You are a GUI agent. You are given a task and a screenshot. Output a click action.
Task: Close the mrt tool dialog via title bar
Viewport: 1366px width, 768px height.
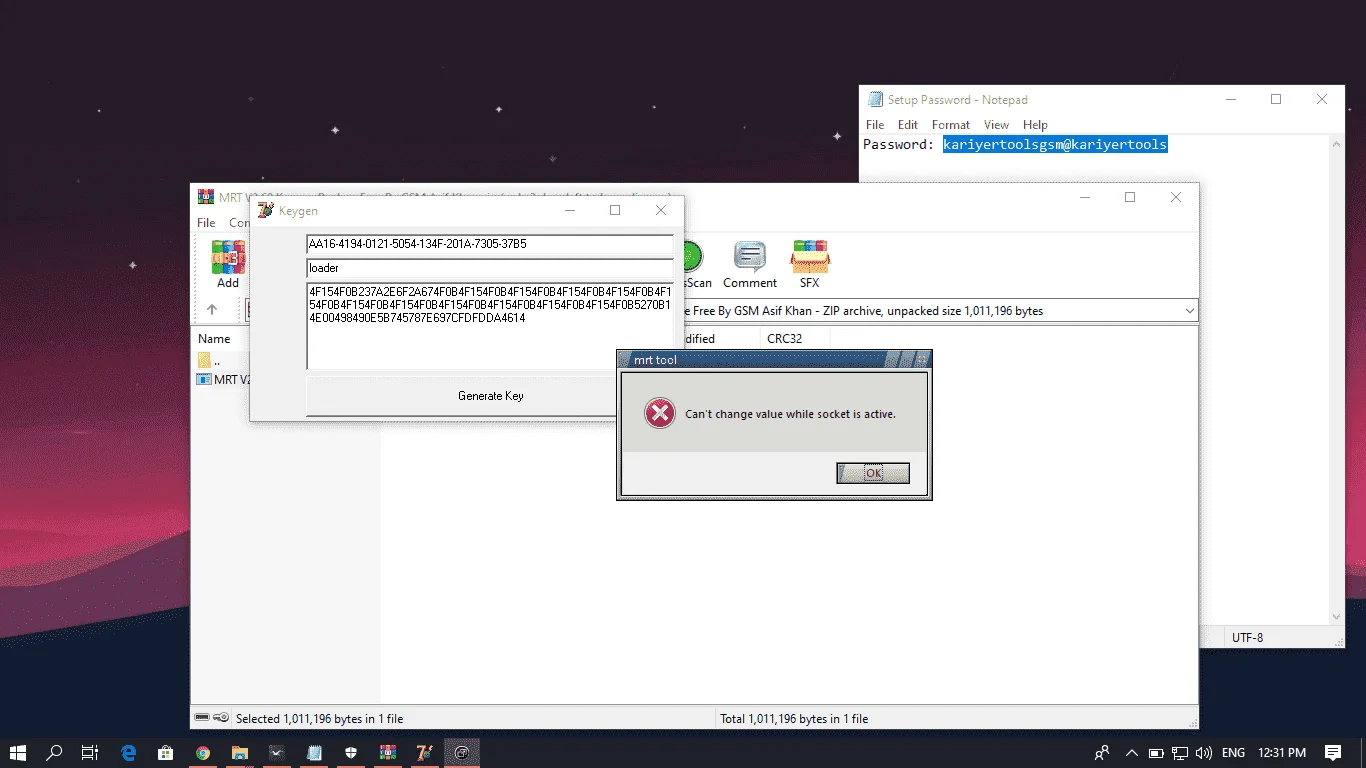pyautogui.click(x=923, y=359)
